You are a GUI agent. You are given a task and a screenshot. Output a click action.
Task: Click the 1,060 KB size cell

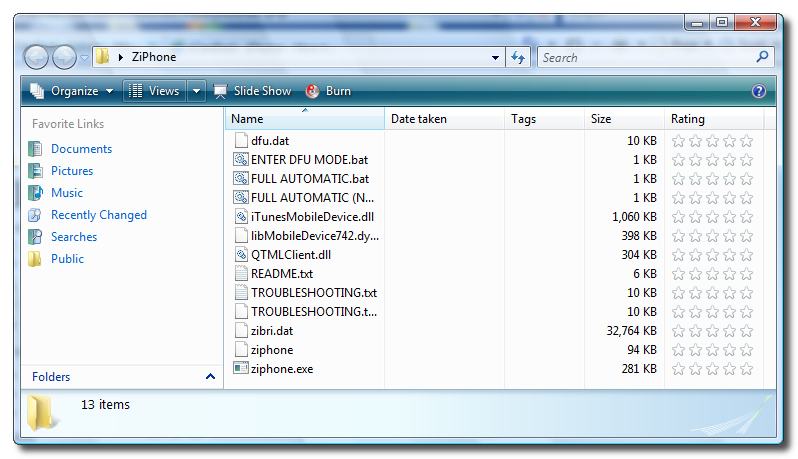(634, 217)
